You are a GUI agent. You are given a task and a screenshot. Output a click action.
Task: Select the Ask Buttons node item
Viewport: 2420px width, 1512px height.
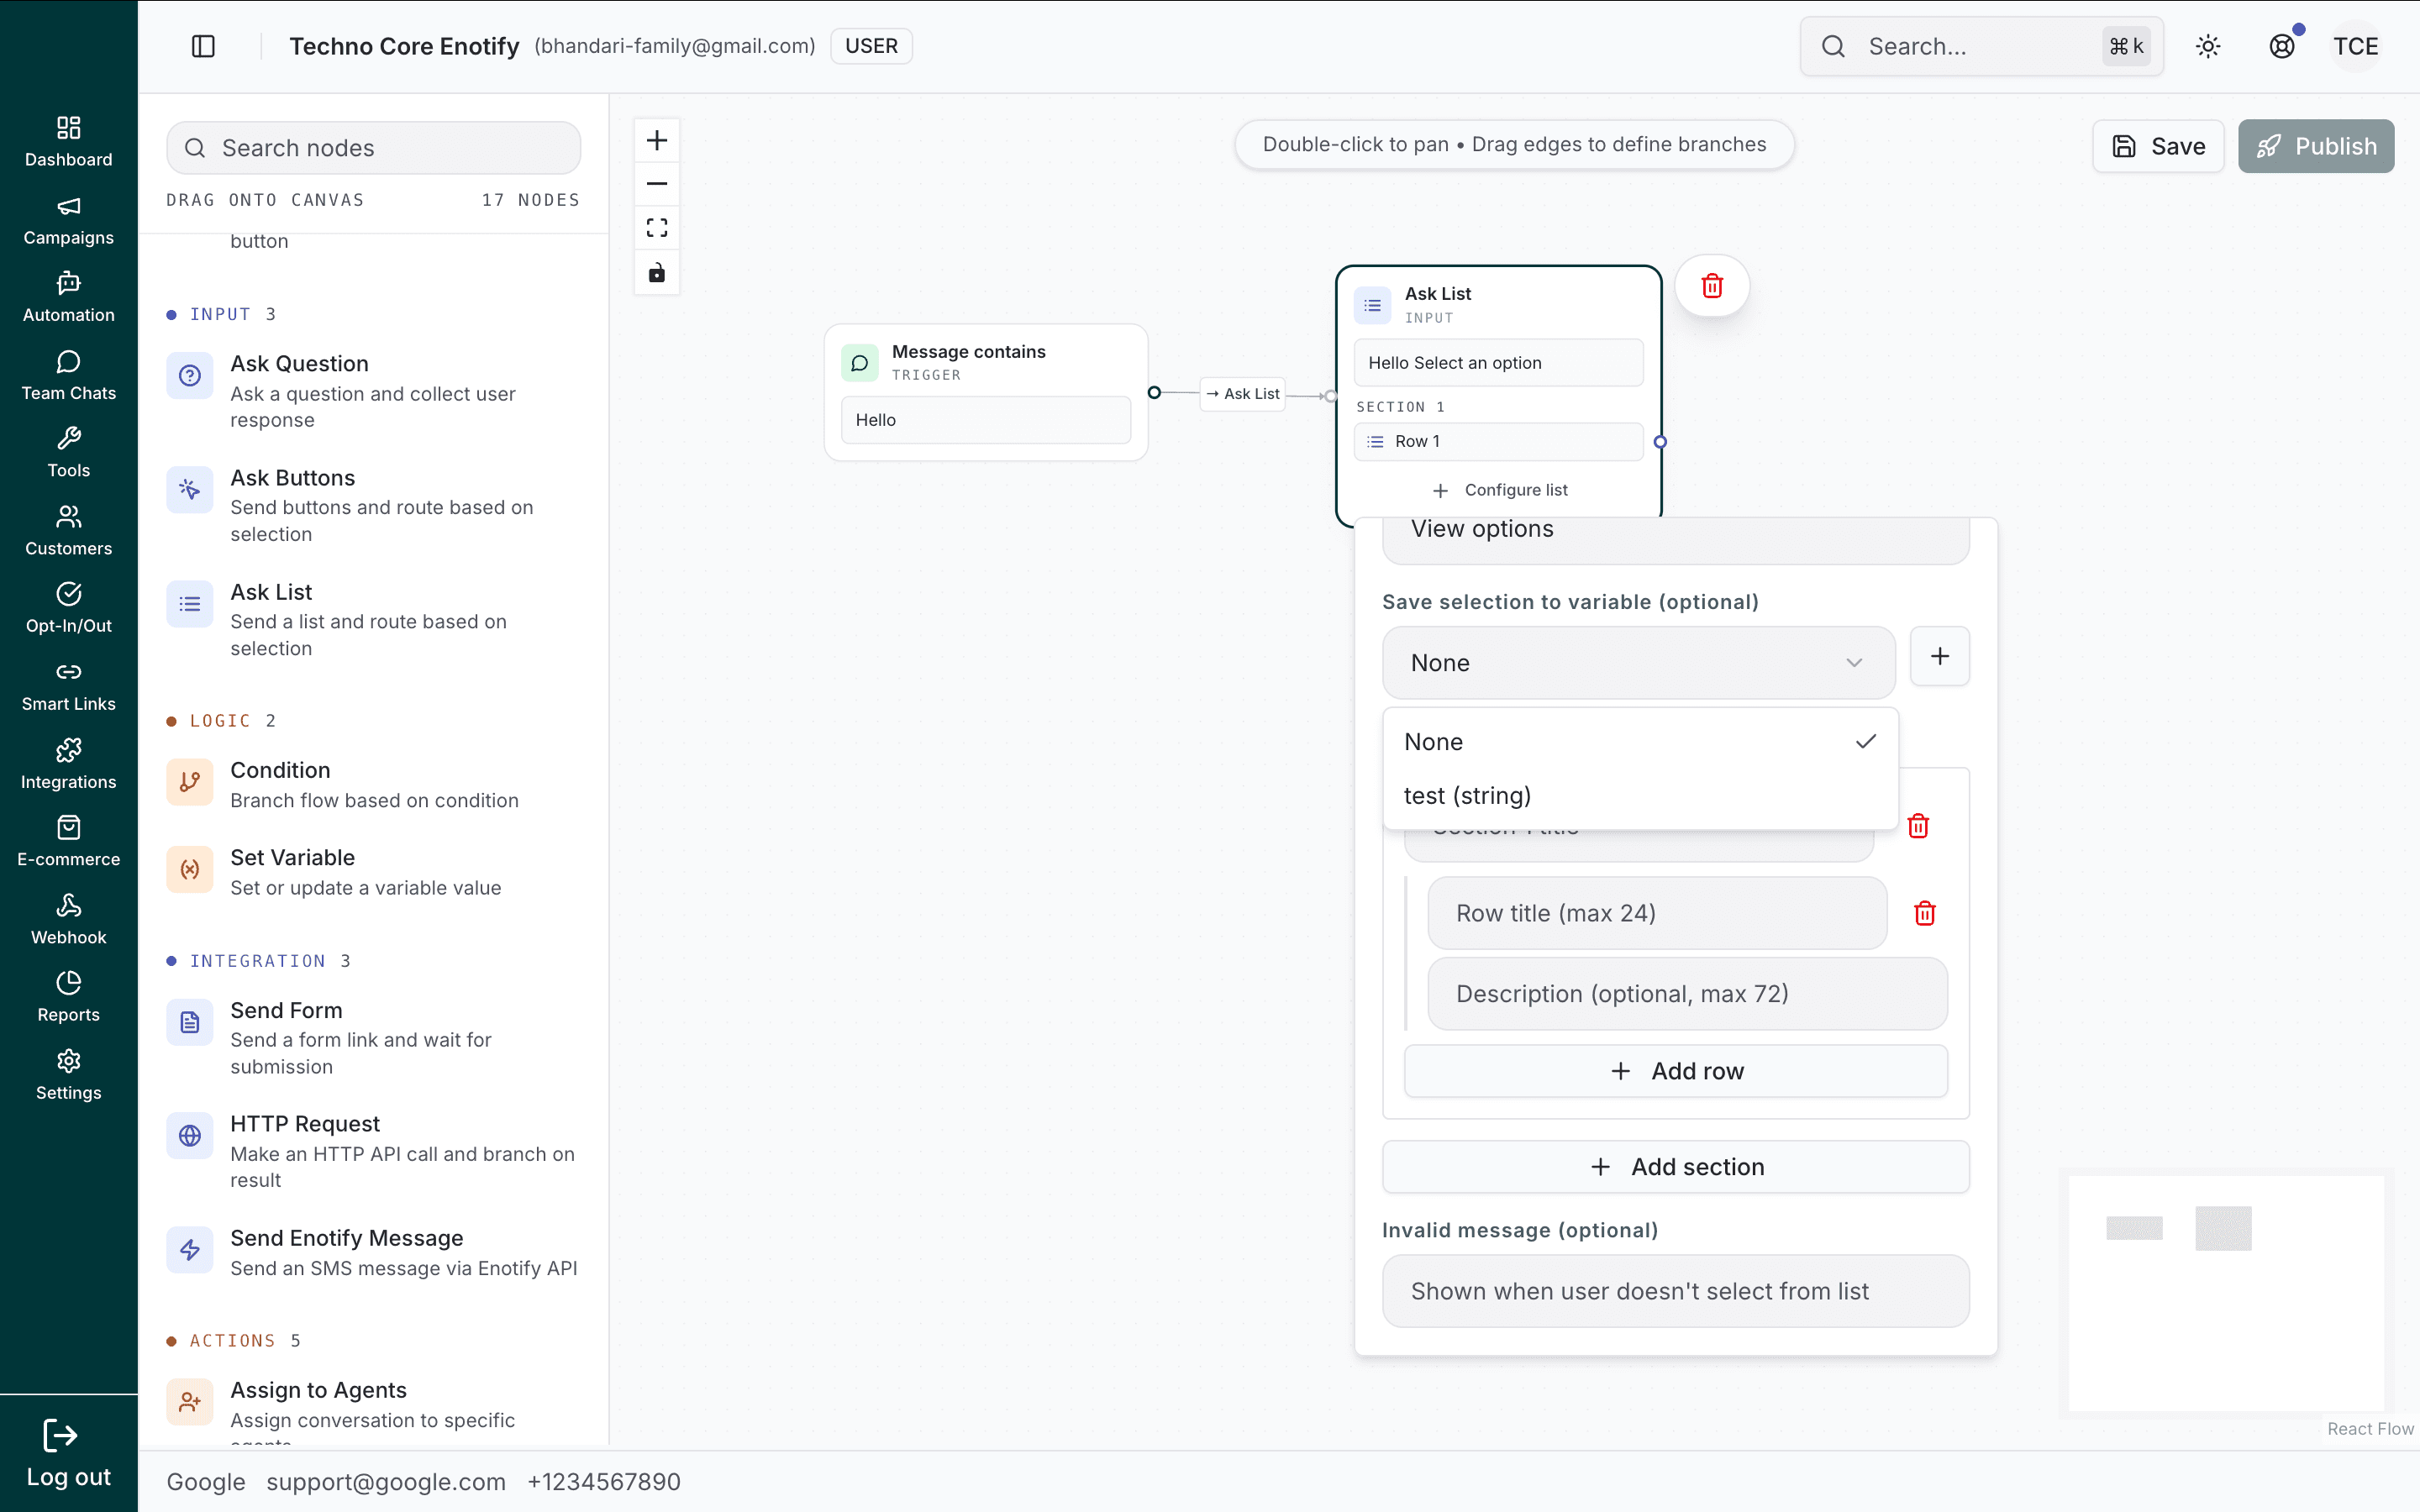point(374,505)
